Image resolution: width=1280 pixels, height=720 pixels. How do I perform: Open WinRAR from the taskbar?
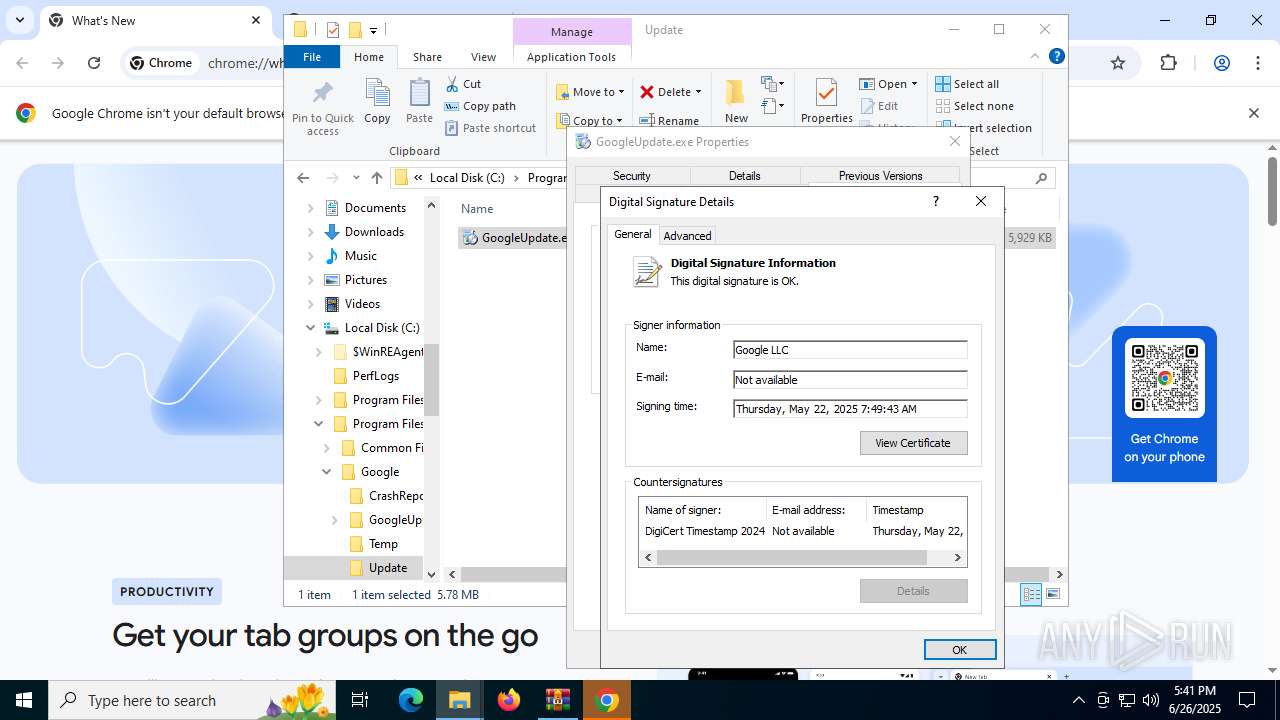tap(557, 700)
